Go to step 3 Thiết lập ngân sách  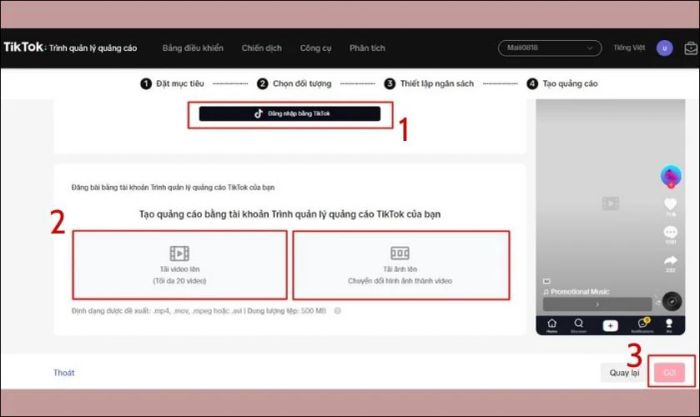pos(429,83)
